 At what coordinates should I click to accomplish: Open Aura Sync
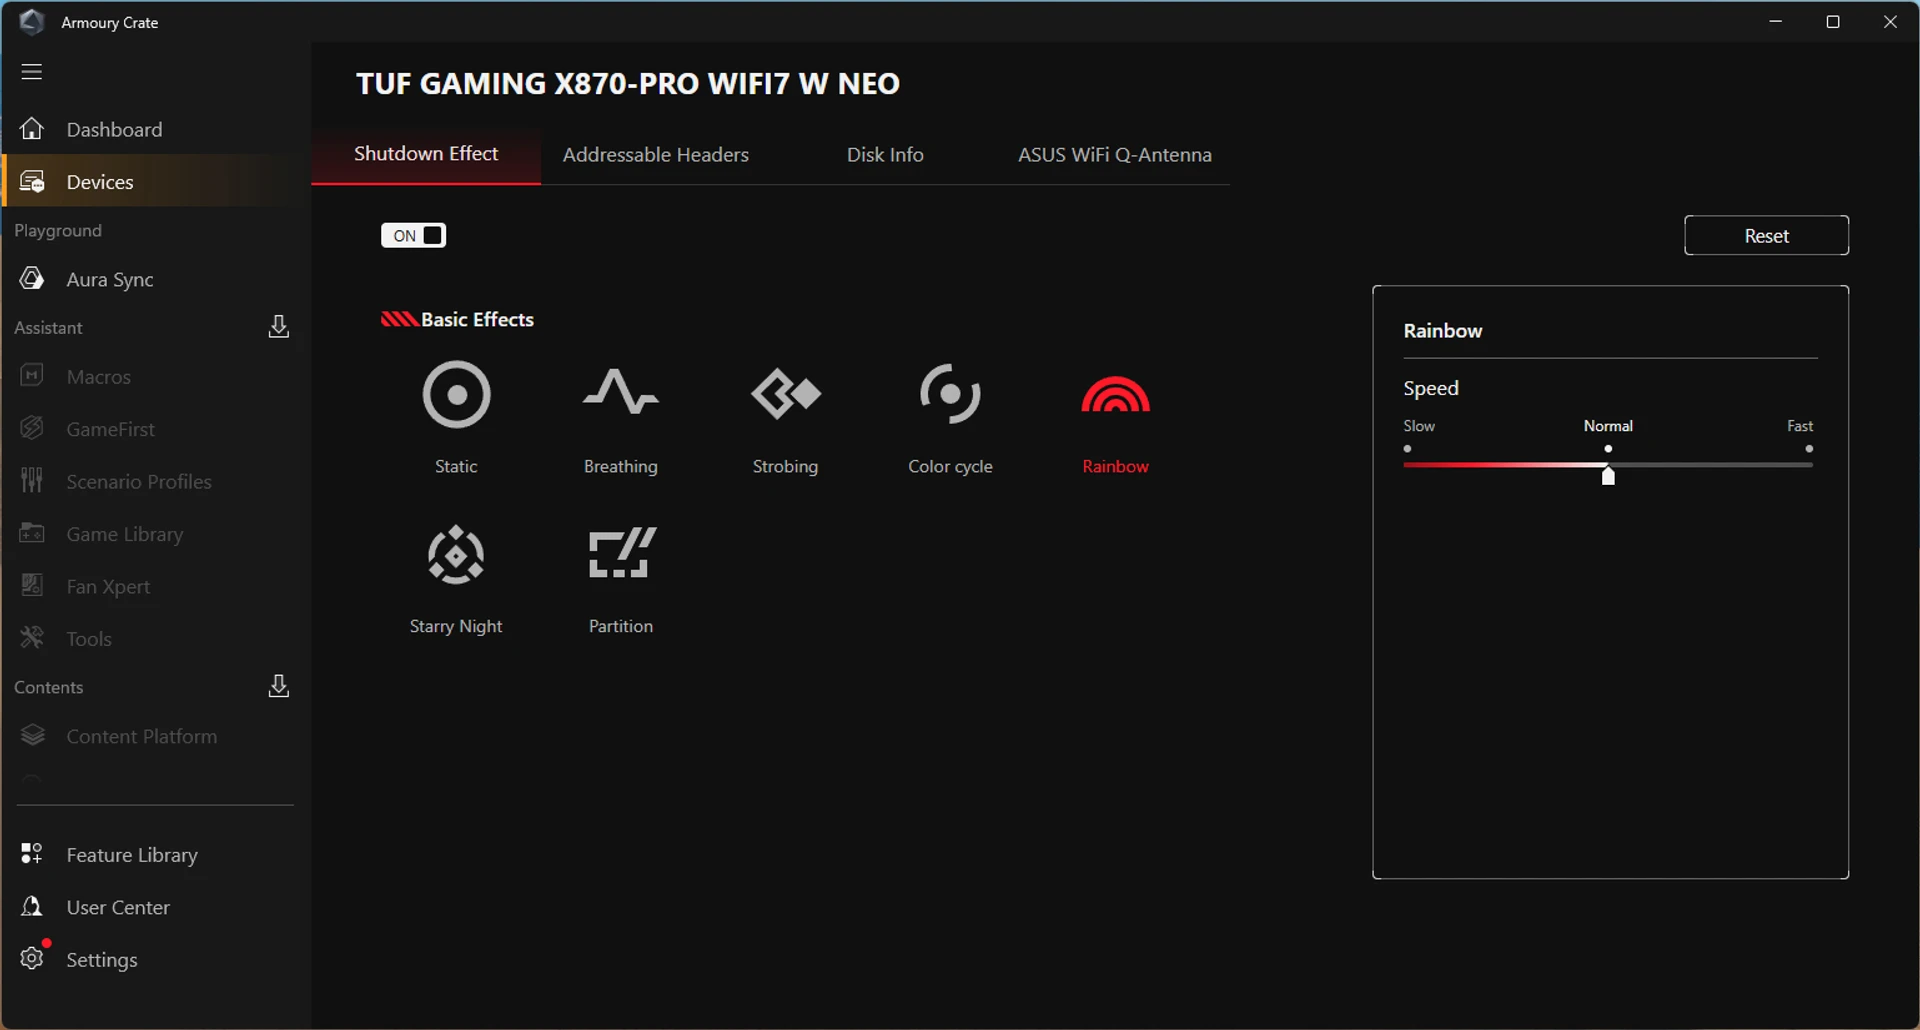156,279
